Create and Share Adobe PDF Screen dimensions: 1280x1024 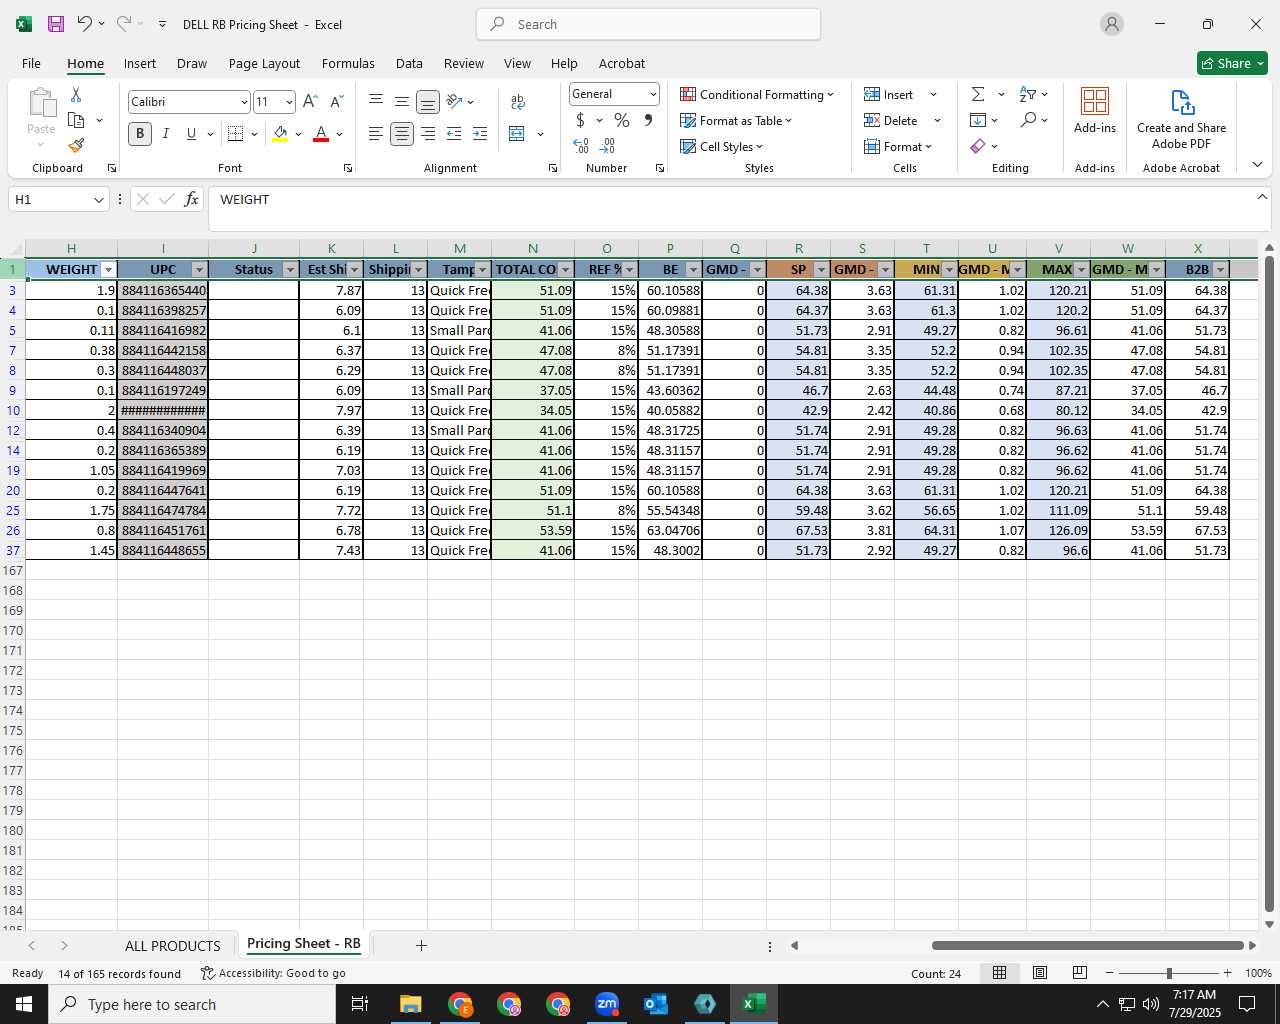tap(1181, 119)
